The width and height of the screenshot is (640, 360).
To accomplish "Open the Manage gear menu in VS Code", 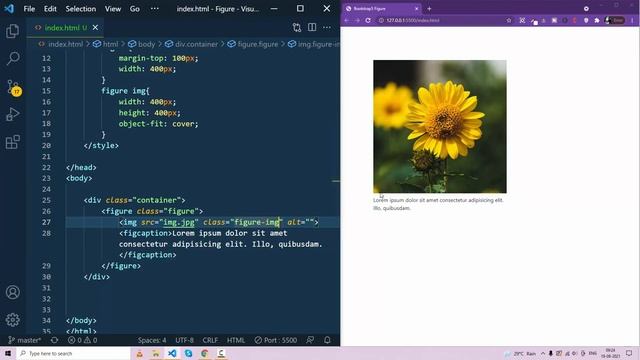I will coord(13,320).
